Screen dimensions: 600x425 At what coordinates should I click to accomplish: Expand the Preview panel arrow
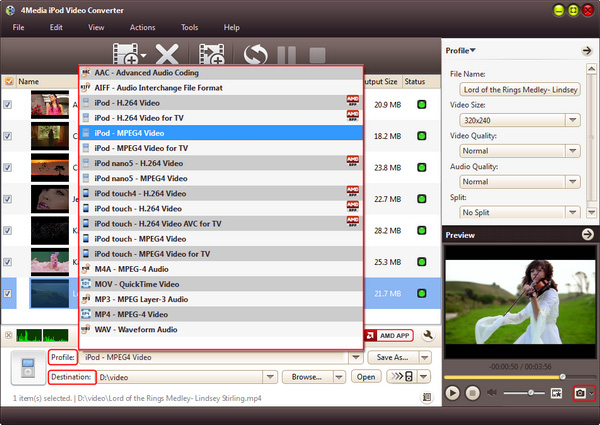587,234
